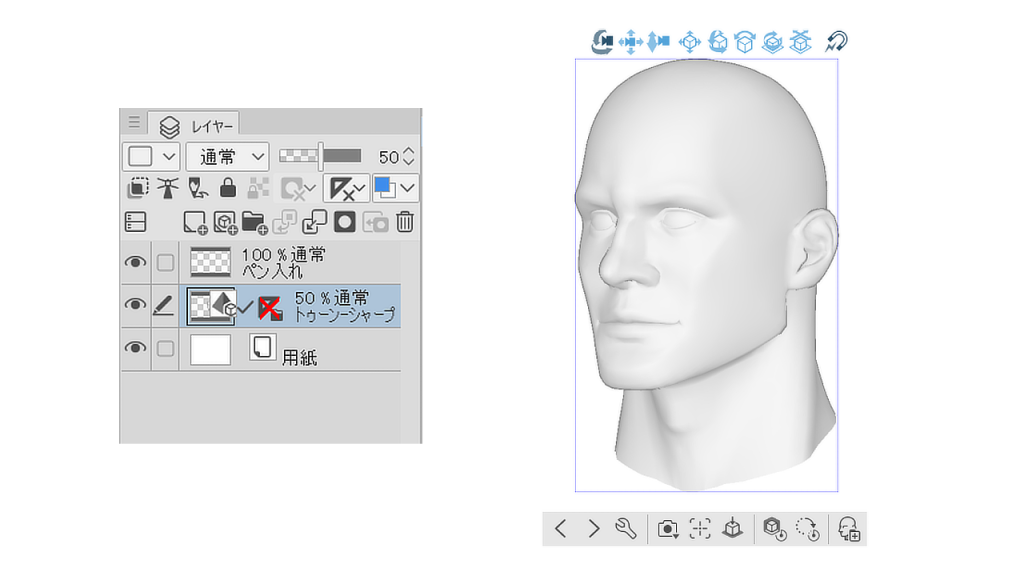Create a new raster layer

coord(195,222)
